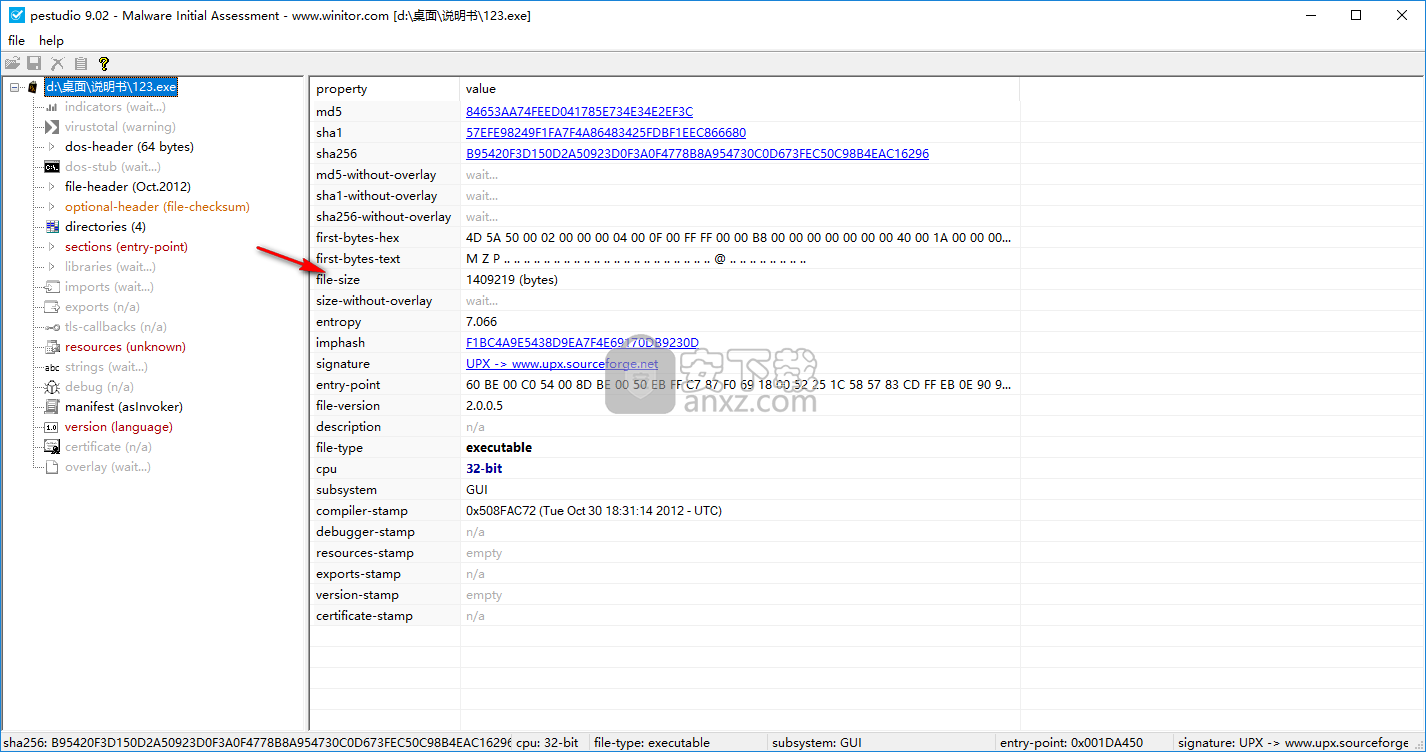Select file-header (Oct.2012) item
Screen dimensions: 1426x752
pos(127,187)
